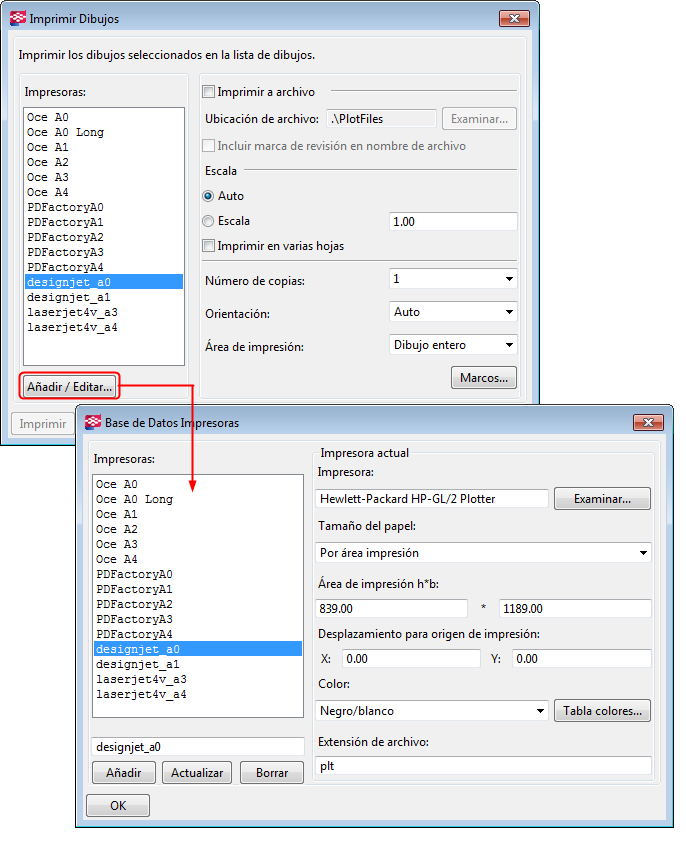Select Oce A2 in printer database list
The width and height of the screenshot is (686, 842).
click(198, 529)
